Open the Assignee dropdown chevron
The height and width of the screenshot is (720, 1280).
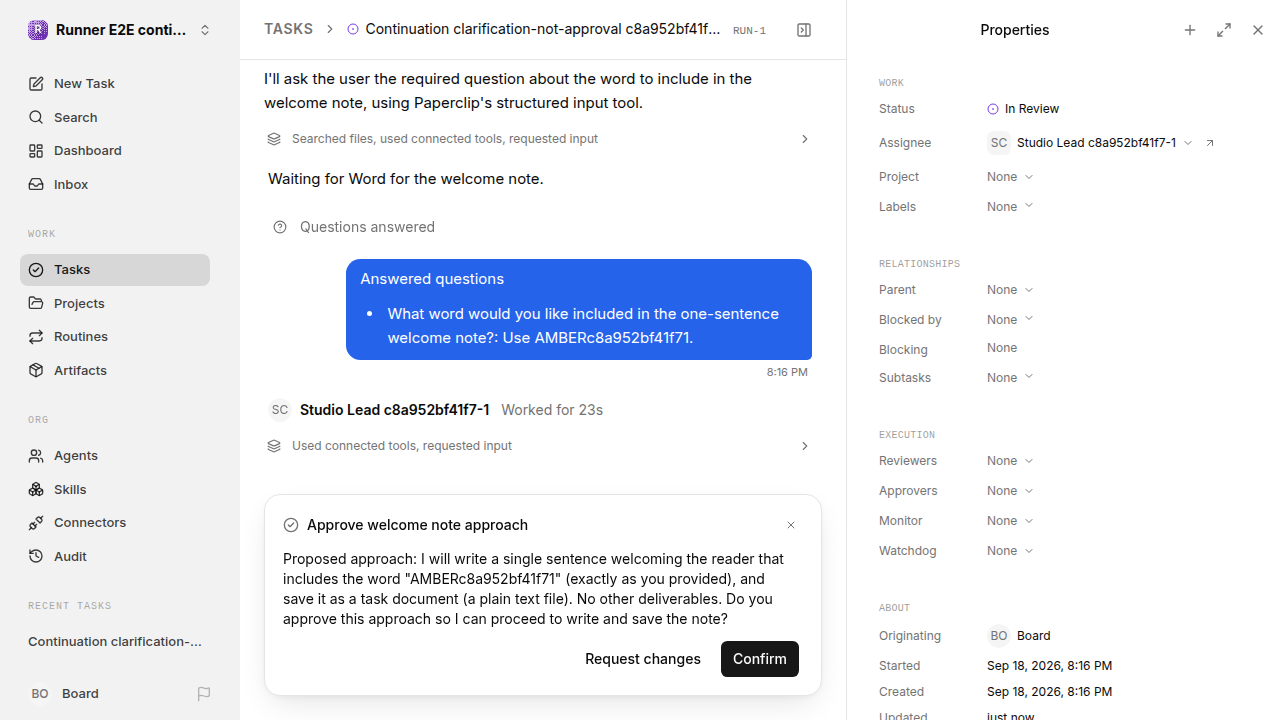1188,143
